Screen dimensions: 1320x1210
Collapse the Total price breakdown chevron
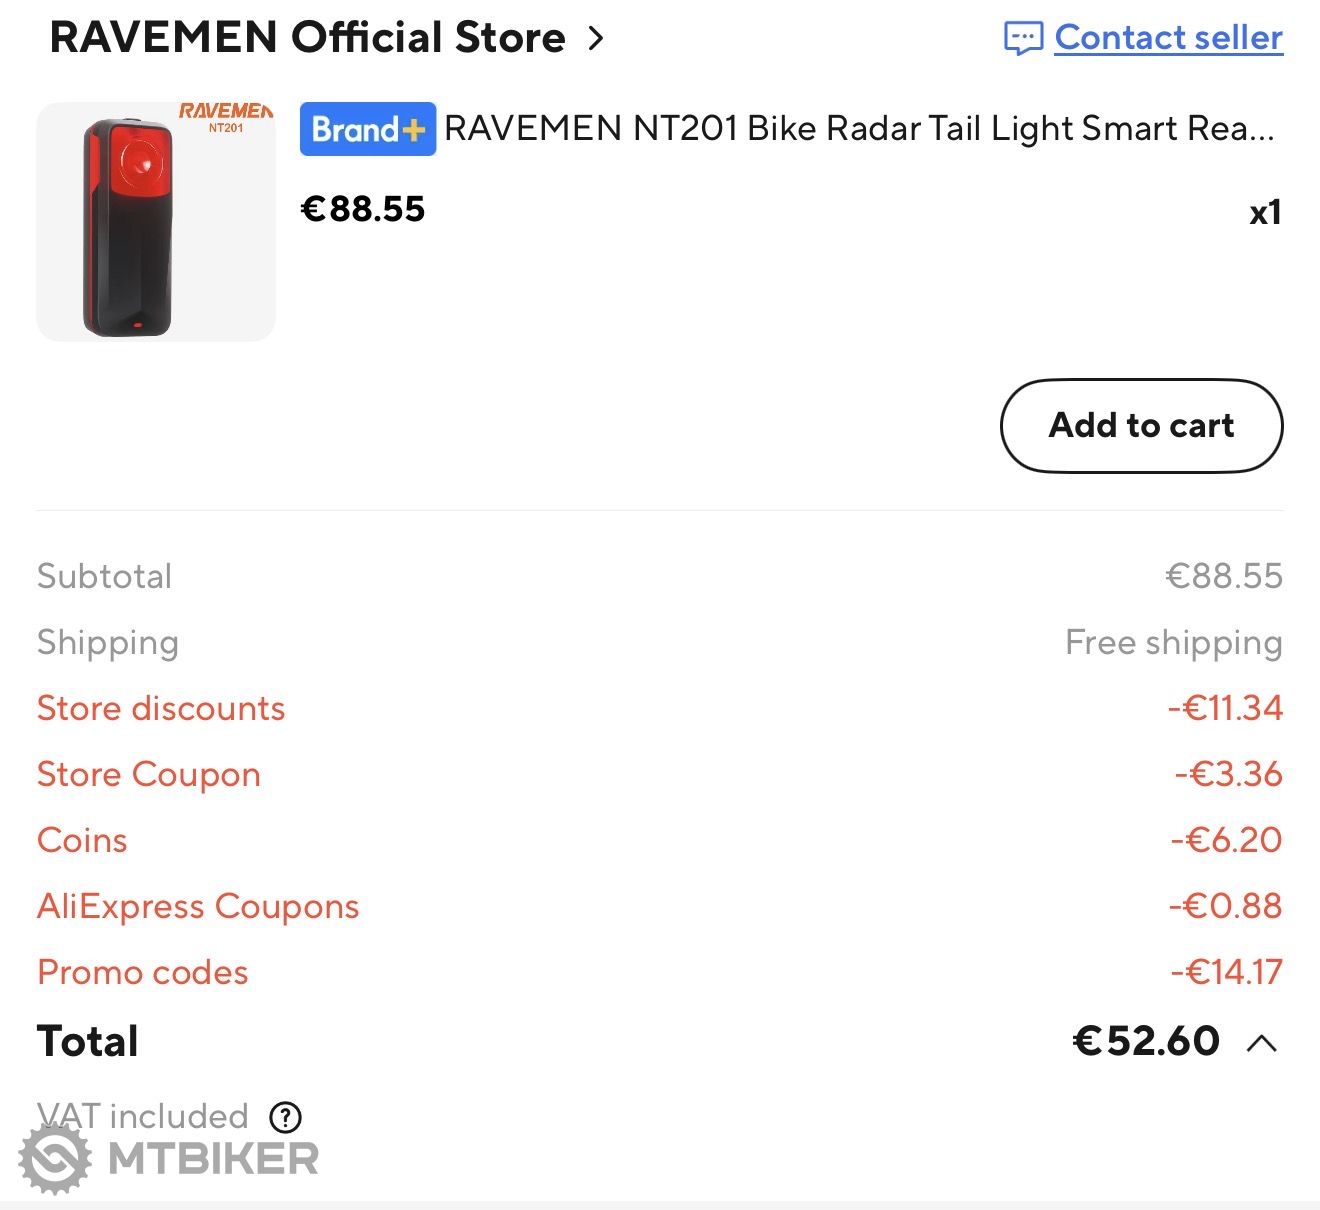pyautogui.click(x=1262, y=1043)
